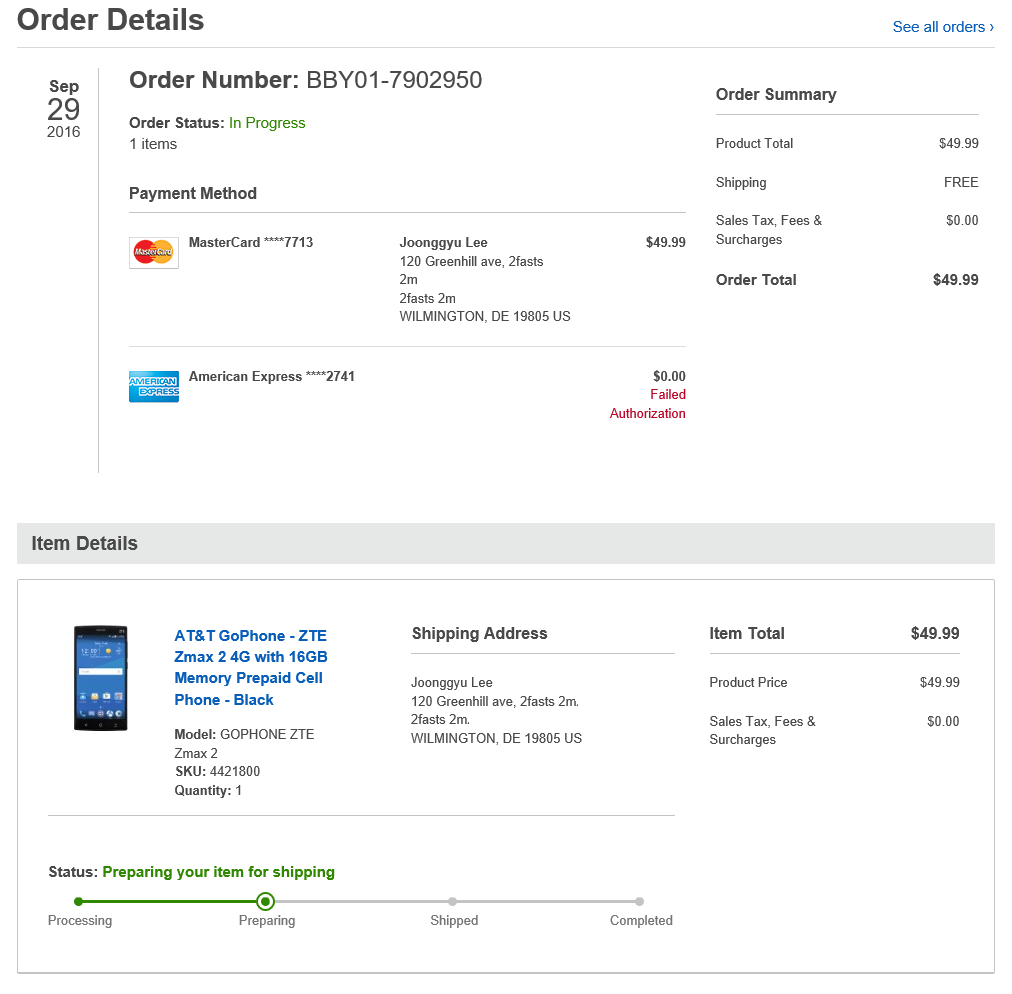Open the AT&T GoPhone ZTE Zmax product link
The image size is (1012, 994).
[250, 667]
